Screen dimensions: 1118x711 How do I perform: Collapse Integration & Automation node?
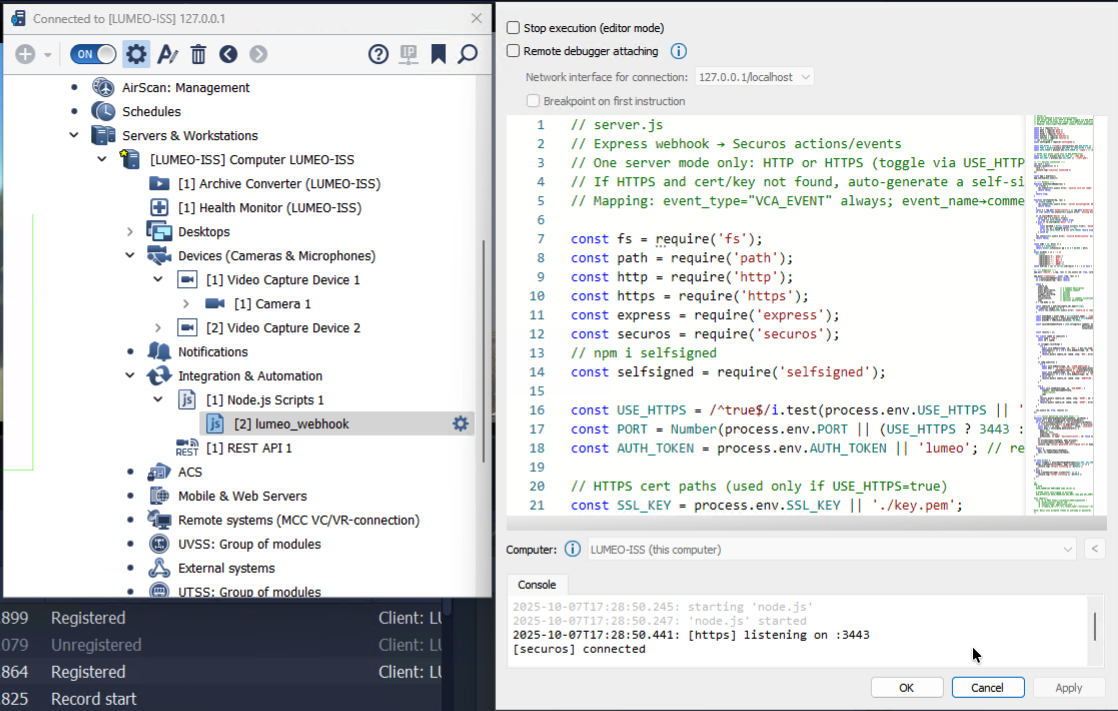click(130, 376)
